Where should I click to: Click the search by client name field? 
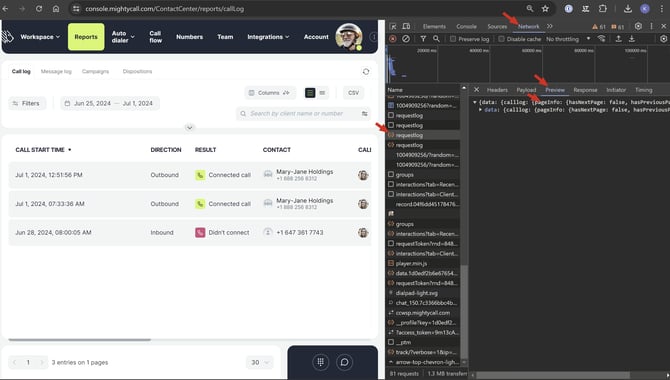click(303, 114)
